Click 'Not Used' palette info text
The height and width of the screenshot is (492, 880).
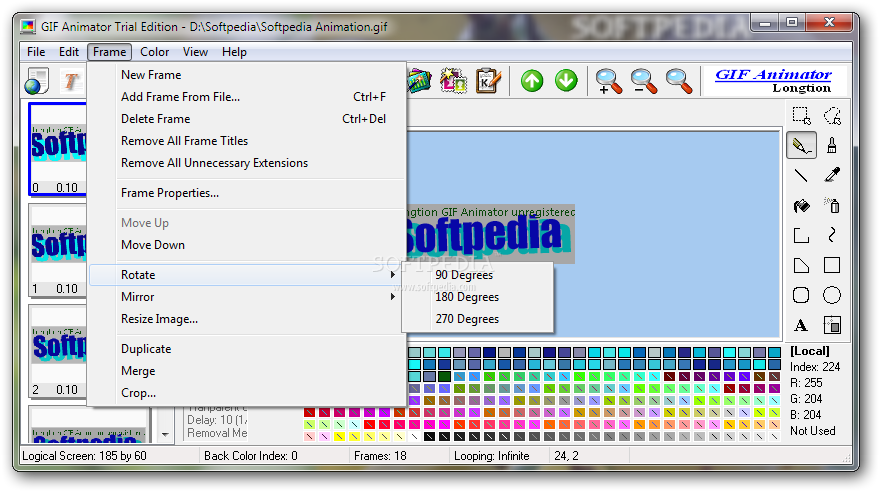pos(813,431)
